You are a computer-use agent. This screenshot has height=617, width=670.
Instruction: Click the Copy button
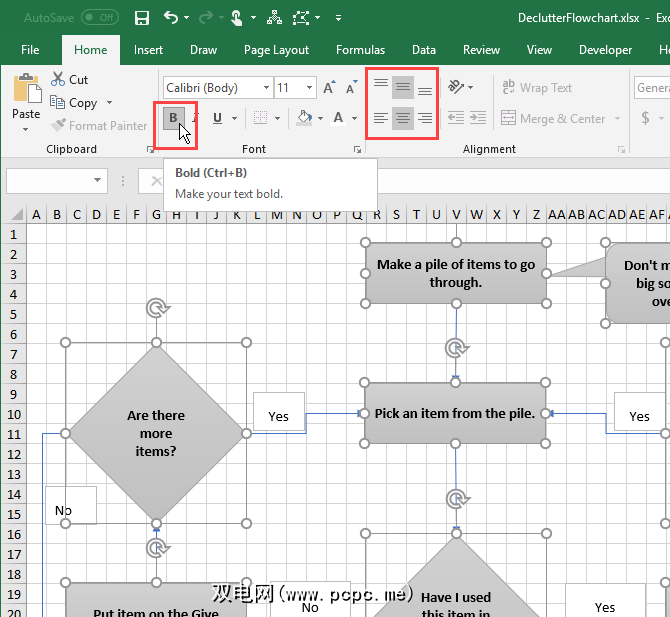click(x=82, y=103)
